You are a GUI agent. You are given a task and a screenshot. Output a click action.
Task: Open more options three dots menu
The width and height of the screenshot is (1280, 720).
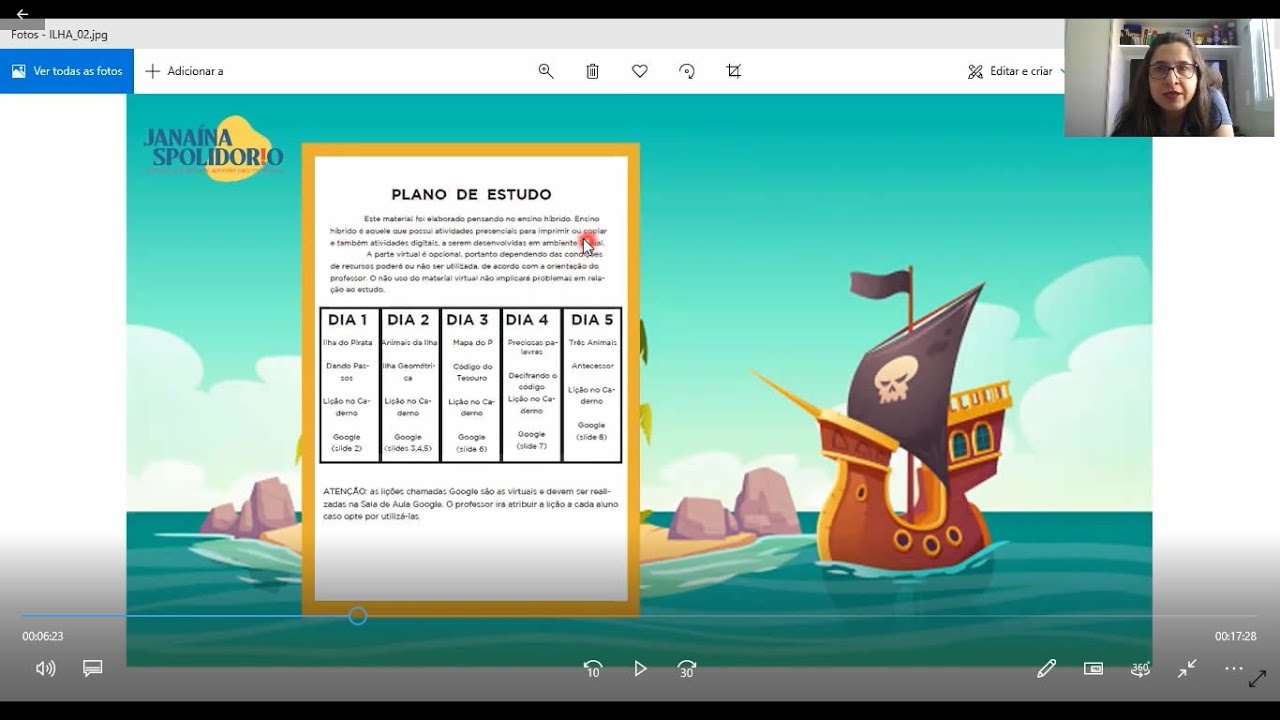pos(1234,668)
